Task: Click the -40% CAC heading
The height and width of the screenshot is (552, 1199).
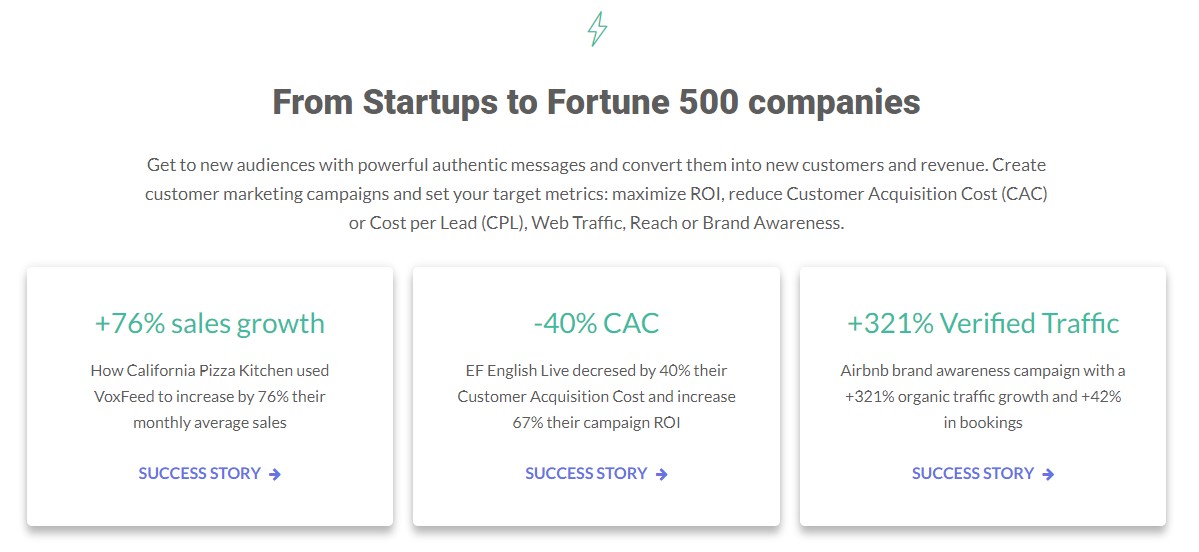Action: pyautogui.click(x=596, y=323)
